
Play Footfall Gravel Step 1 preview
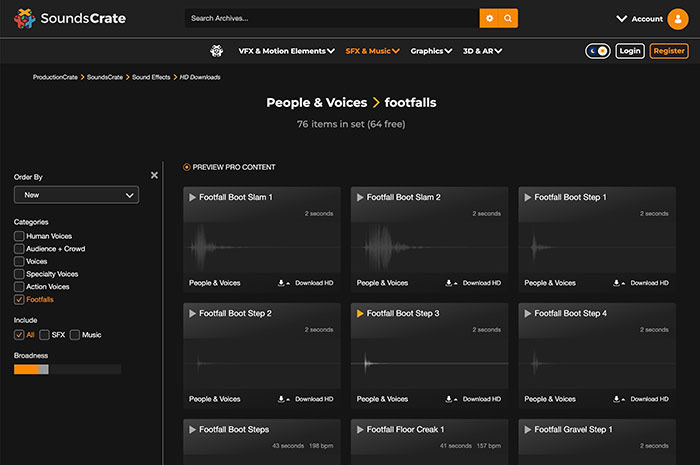coord(528,429)
